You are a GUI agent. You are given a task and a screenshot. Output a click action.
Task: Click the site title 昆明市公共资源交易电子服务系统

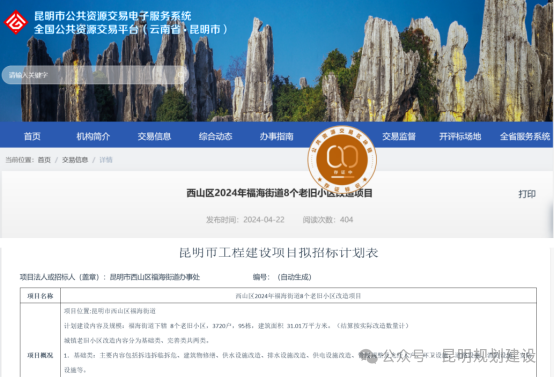[x=113, y=16]
